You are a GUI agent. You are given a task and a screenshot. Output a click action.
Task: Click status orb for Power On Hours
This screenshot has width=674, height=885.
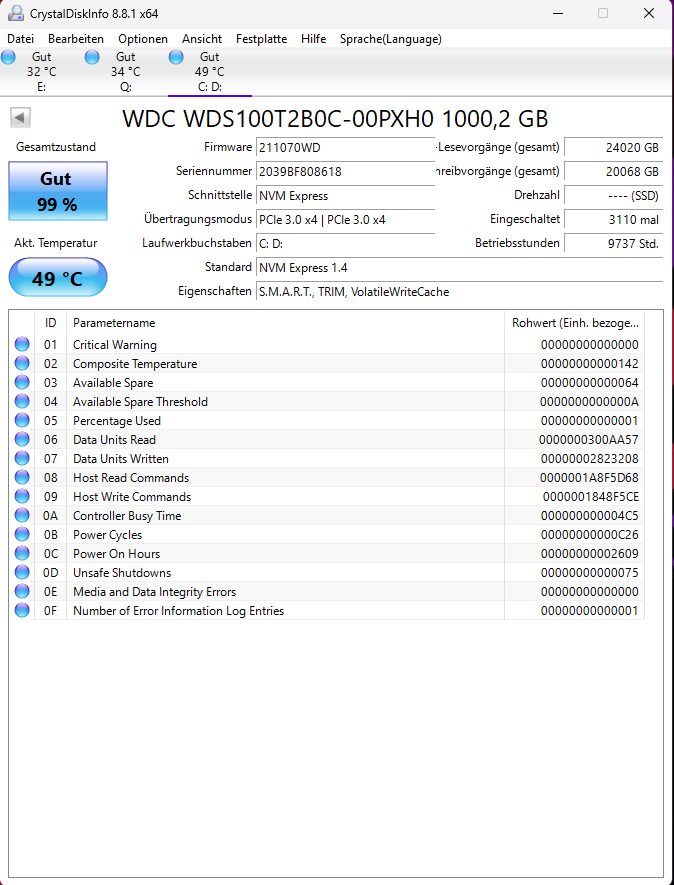tap(22, 553)
